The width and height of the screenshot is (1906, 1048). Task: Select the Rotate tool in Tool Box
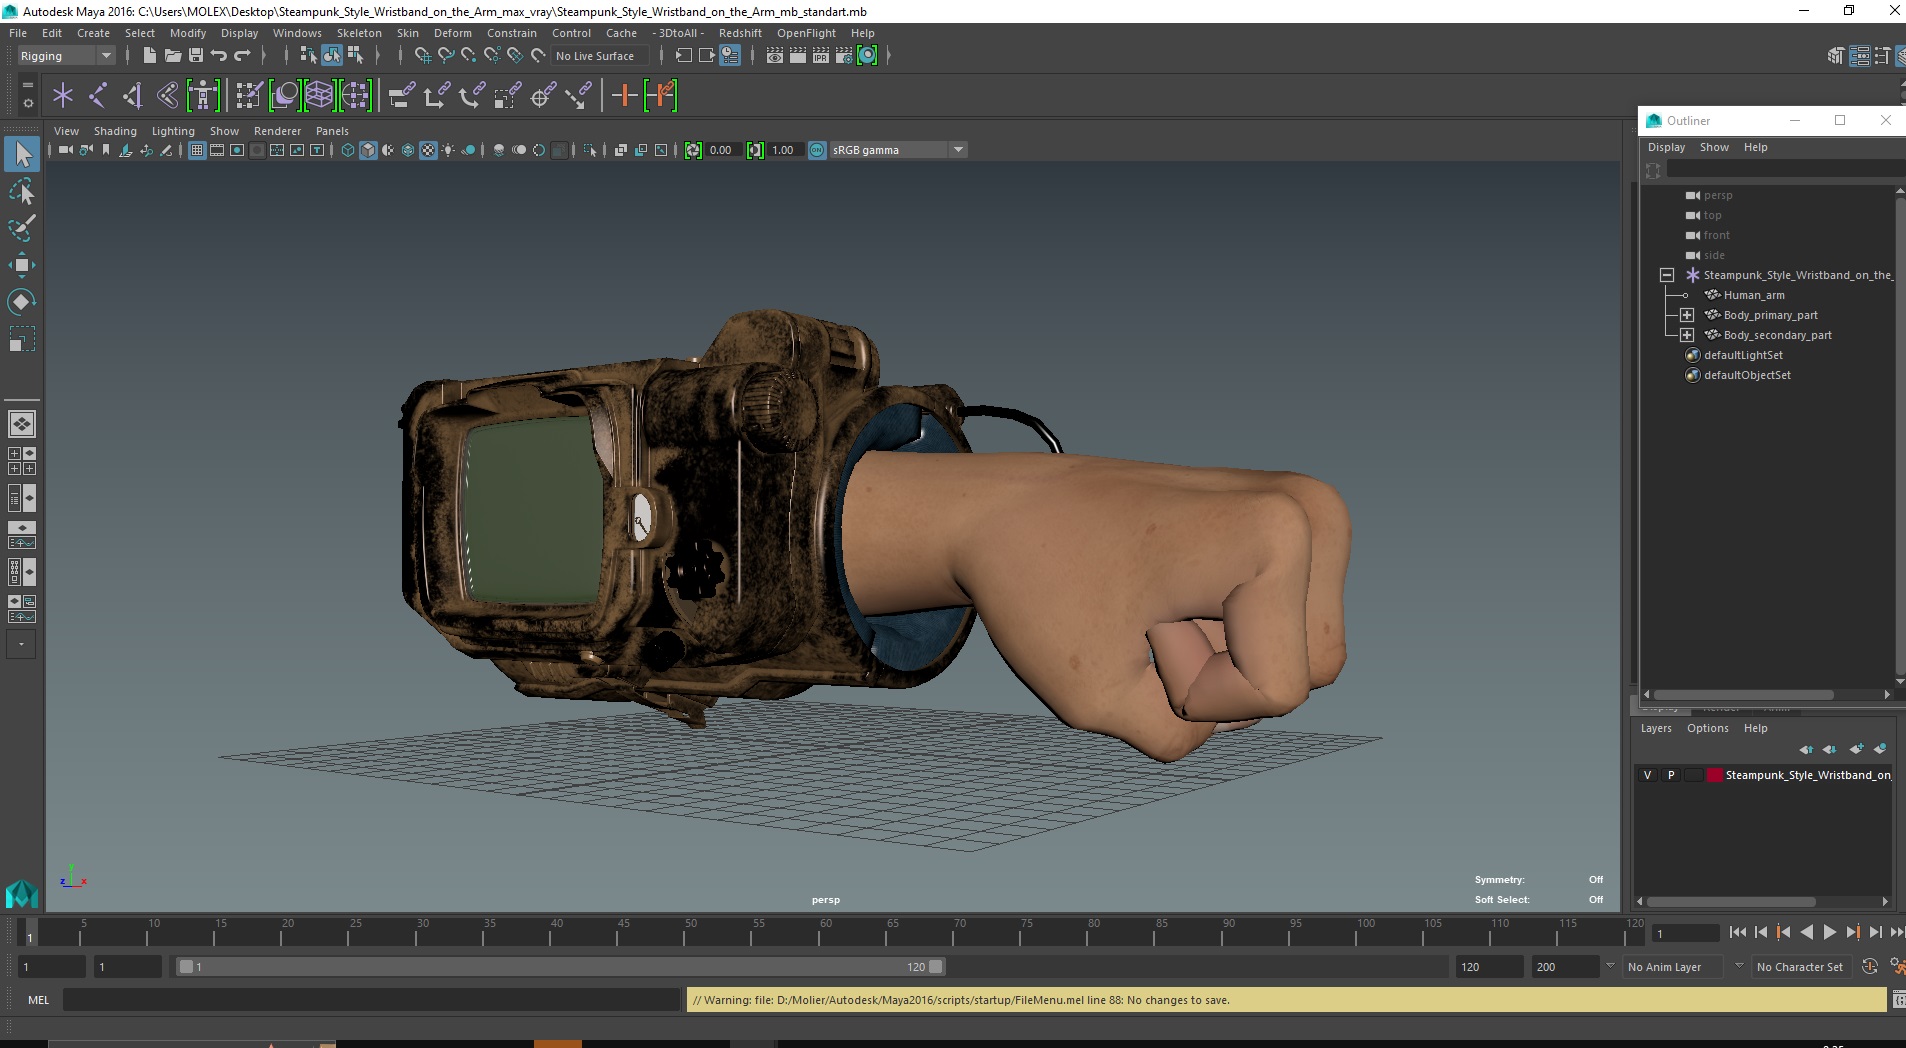[x=22, y=302]
